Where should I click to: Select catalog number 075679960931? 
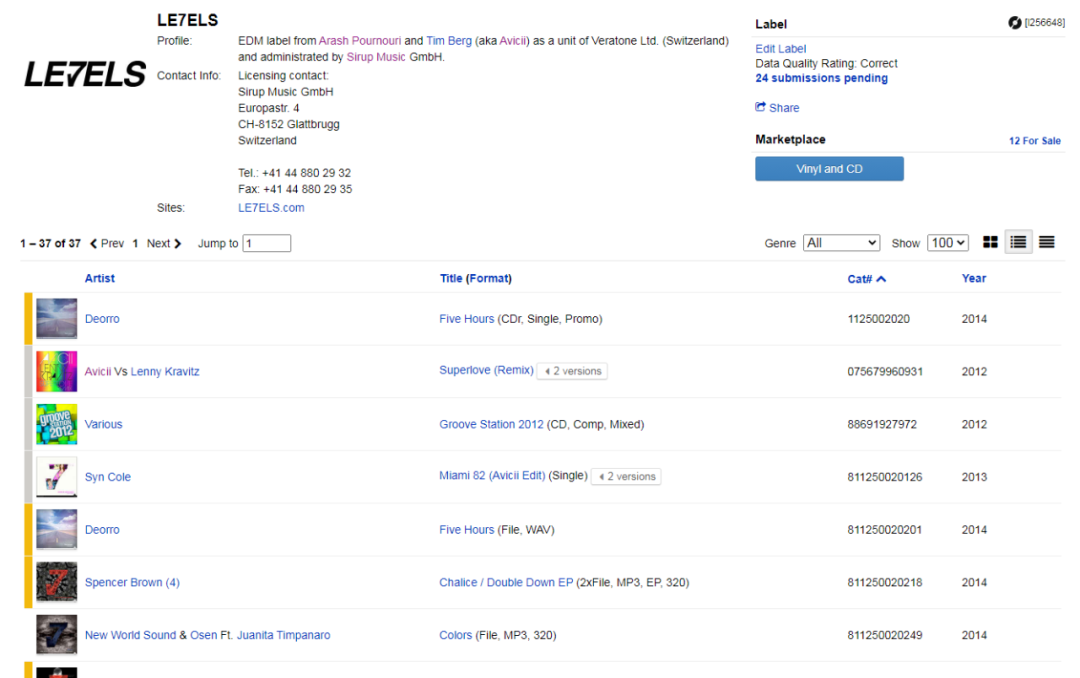(x=885, y=371)
